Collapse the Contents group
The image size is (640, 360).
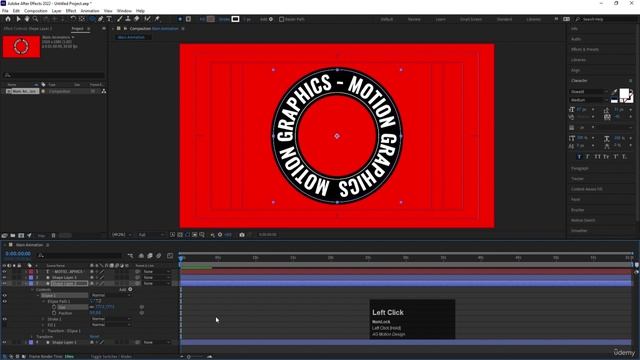[x=33, y=289]
